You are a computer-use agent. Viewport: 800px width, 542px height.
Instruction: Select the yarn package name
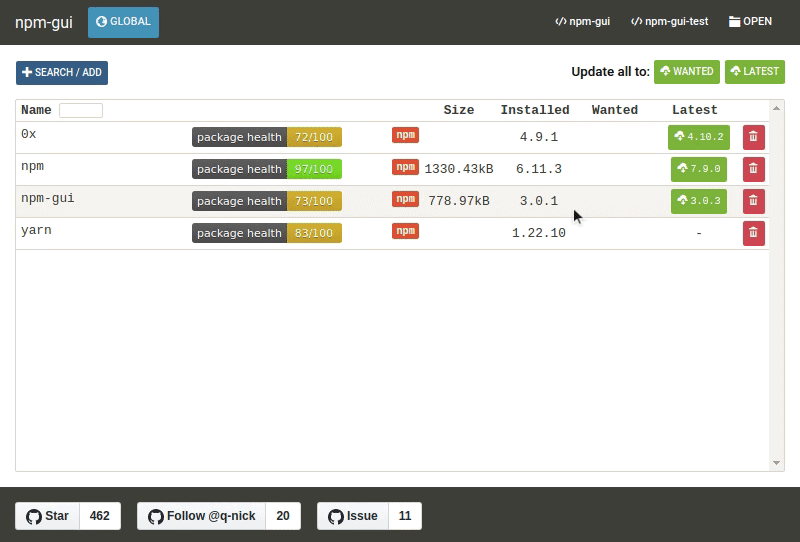coord(36,230)
